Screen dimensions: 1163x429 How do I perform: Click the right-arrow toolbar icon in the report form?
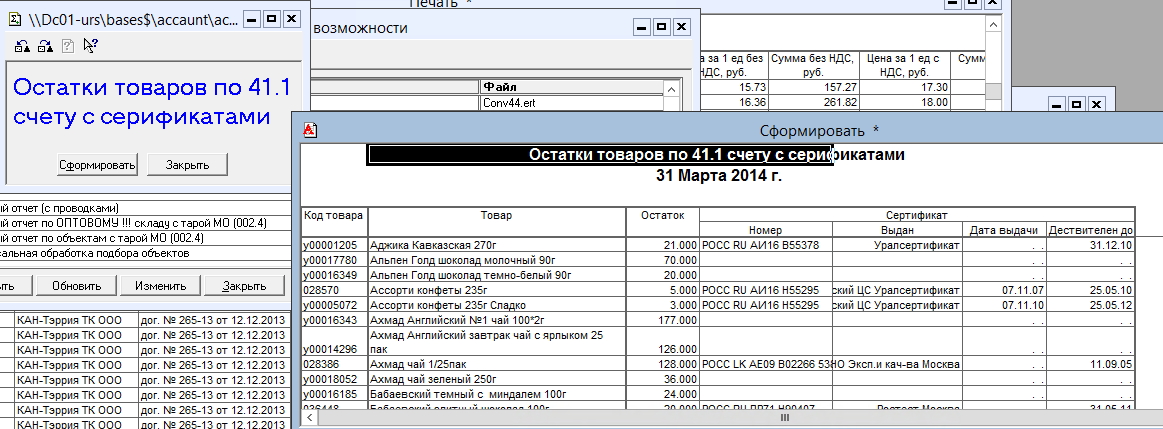[x=44, y=45]
